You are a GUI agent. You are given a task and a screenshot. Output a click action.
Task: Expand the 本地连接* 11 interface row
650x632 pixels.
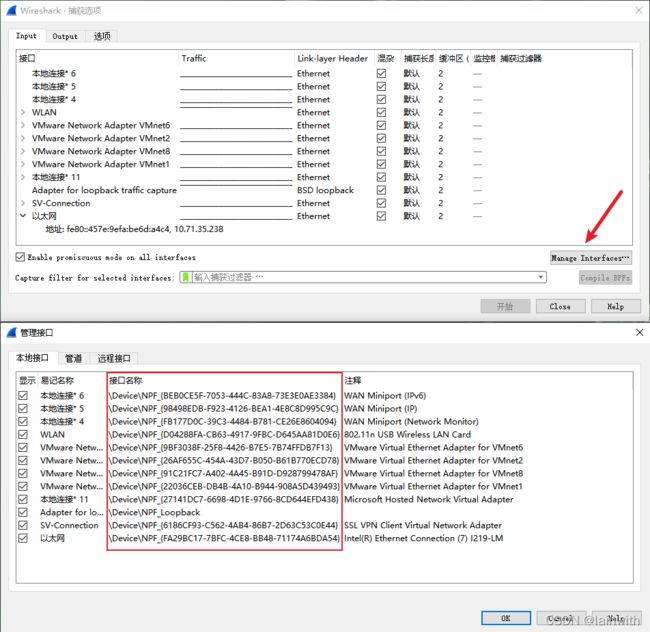(x=23, y=177)
